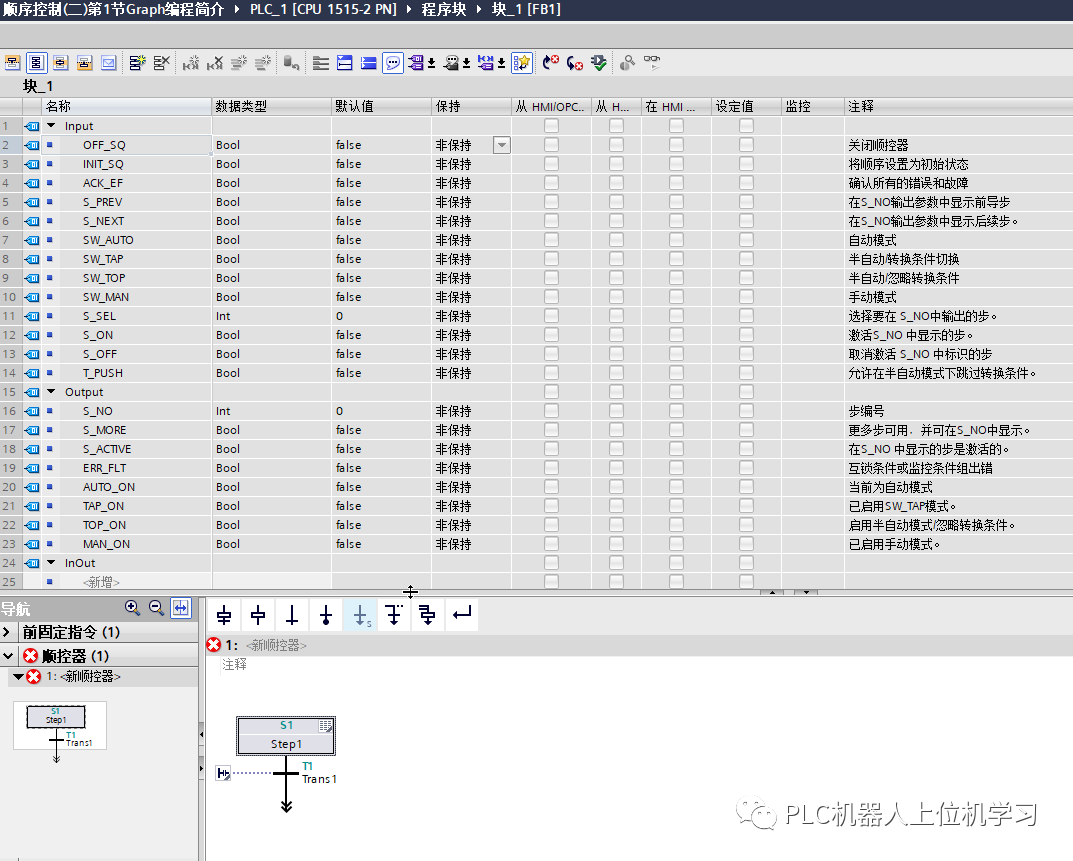Insert an alternative branch in the GRAPH chart

[393, 616]
